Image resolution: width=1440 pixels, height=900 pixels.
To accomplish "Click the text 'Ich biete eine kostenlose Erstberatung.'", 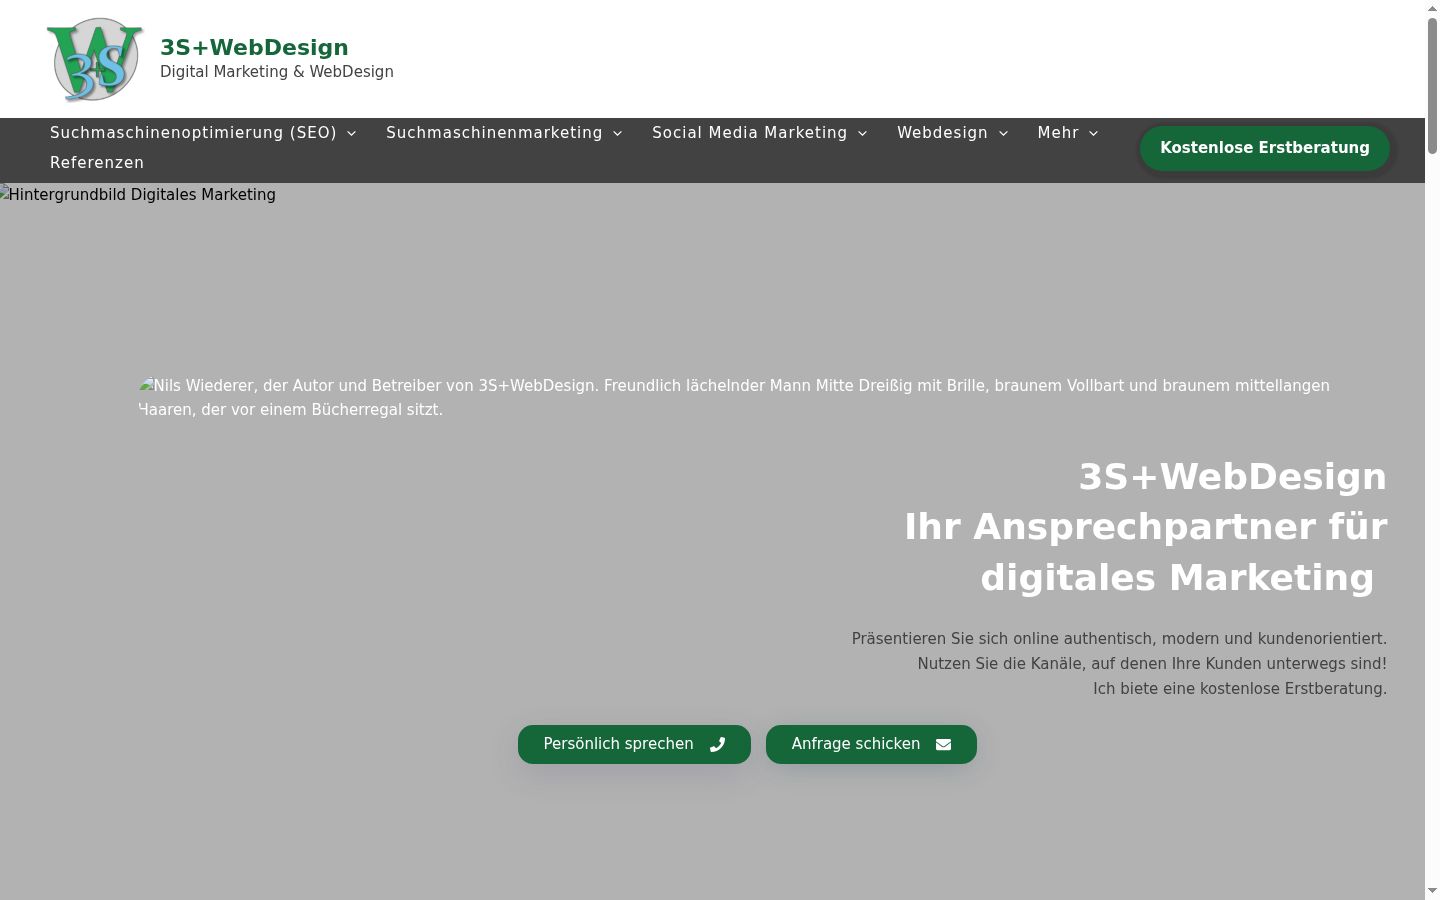I will click(x=1240, y=689).
